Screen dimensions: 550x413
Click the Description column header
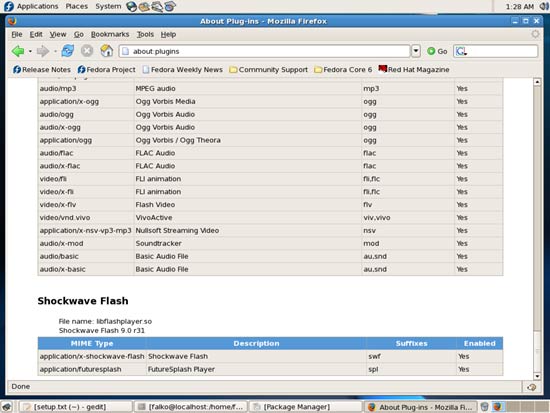click(256, 343)
